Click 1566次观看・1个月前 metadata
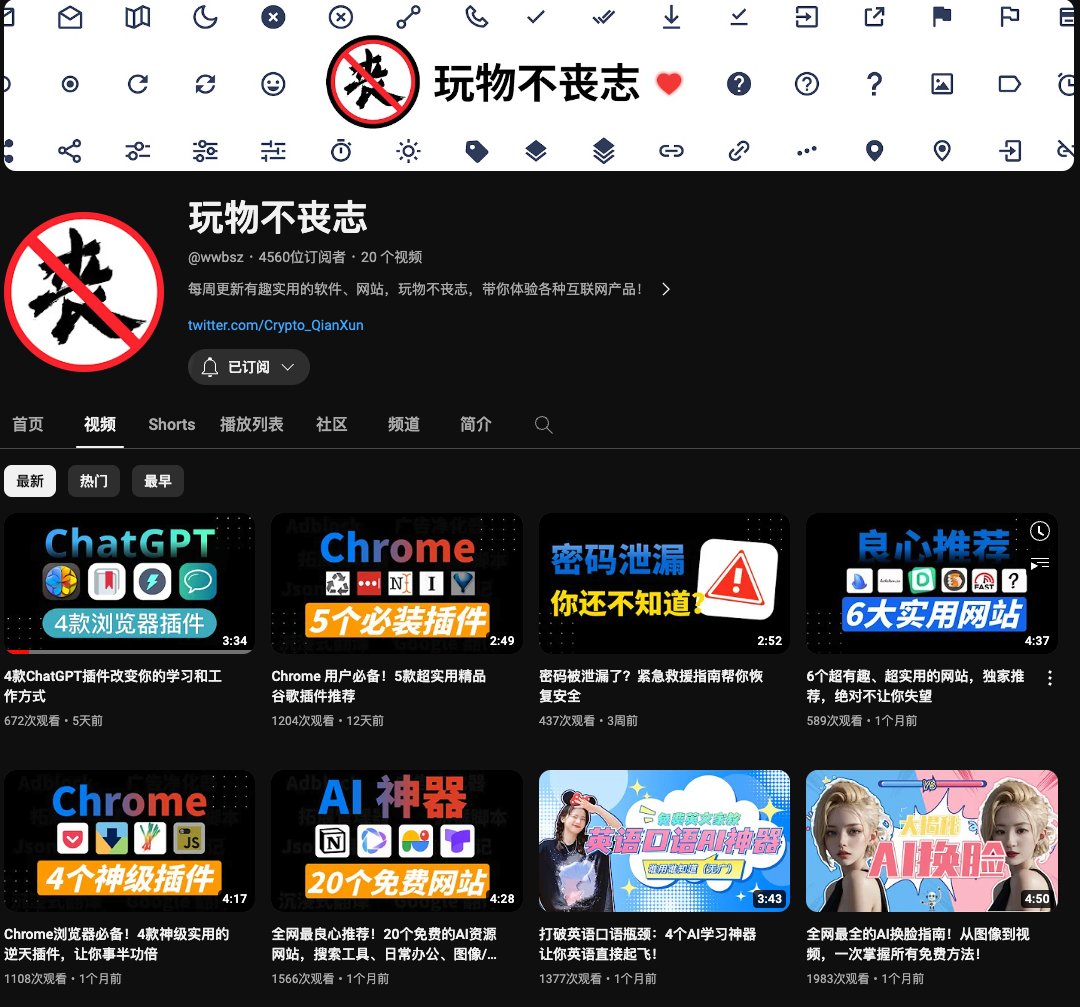1080x1007 pixels. (330, 978)
